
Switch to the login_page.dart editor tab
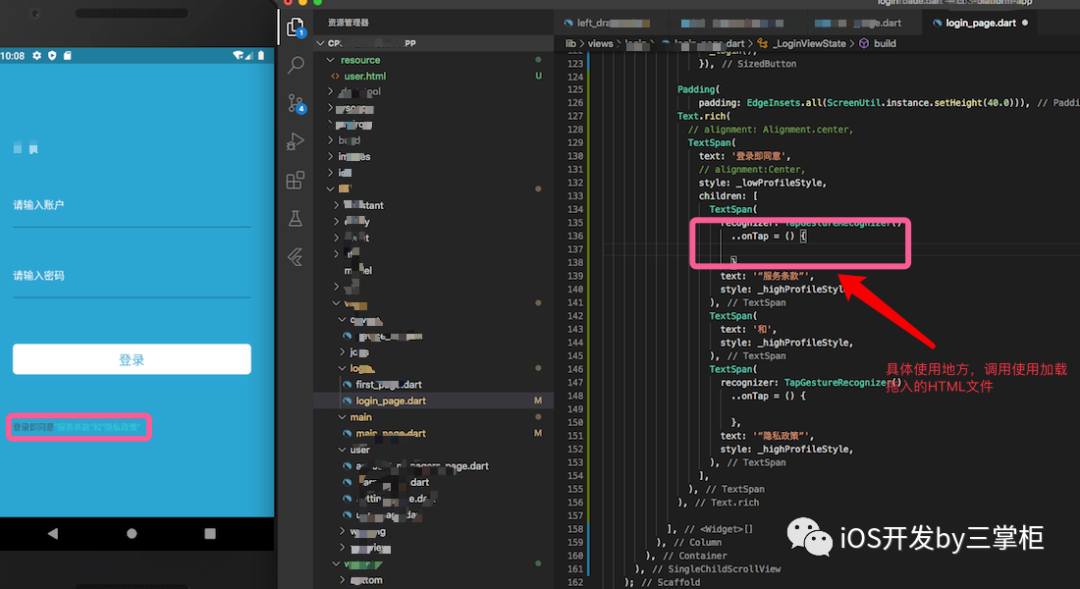(980, 23)
